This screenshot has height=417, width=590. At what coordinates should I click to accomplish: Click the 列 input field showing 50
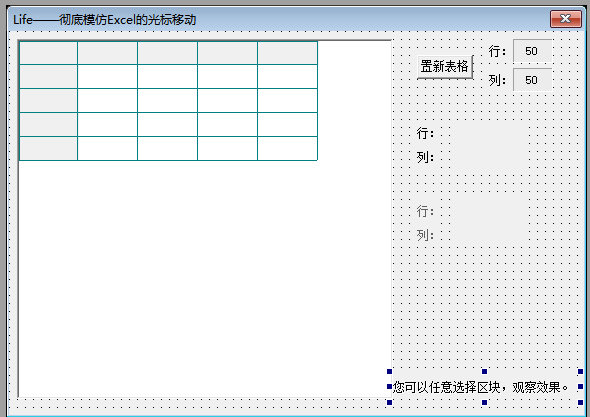532,80
